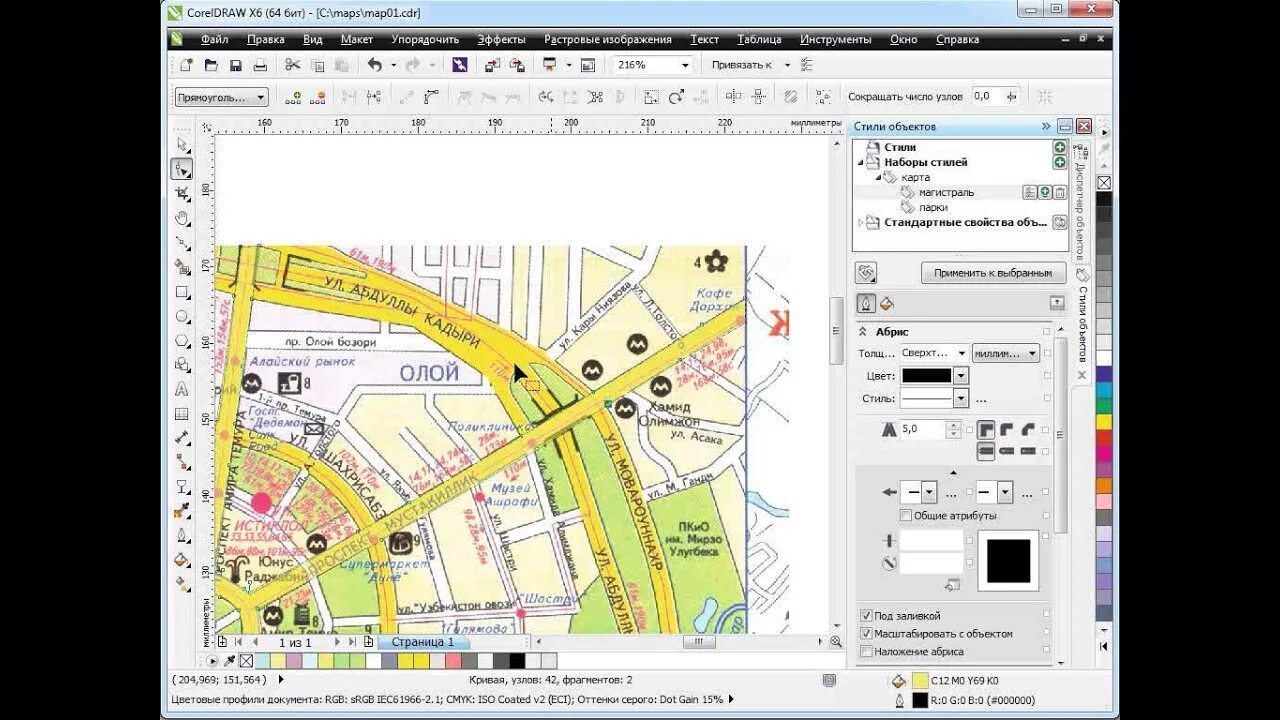Screen dimensions: 1280x720
Task: Uncheck the Под заливкой checkbox
Action: [866, 616]
